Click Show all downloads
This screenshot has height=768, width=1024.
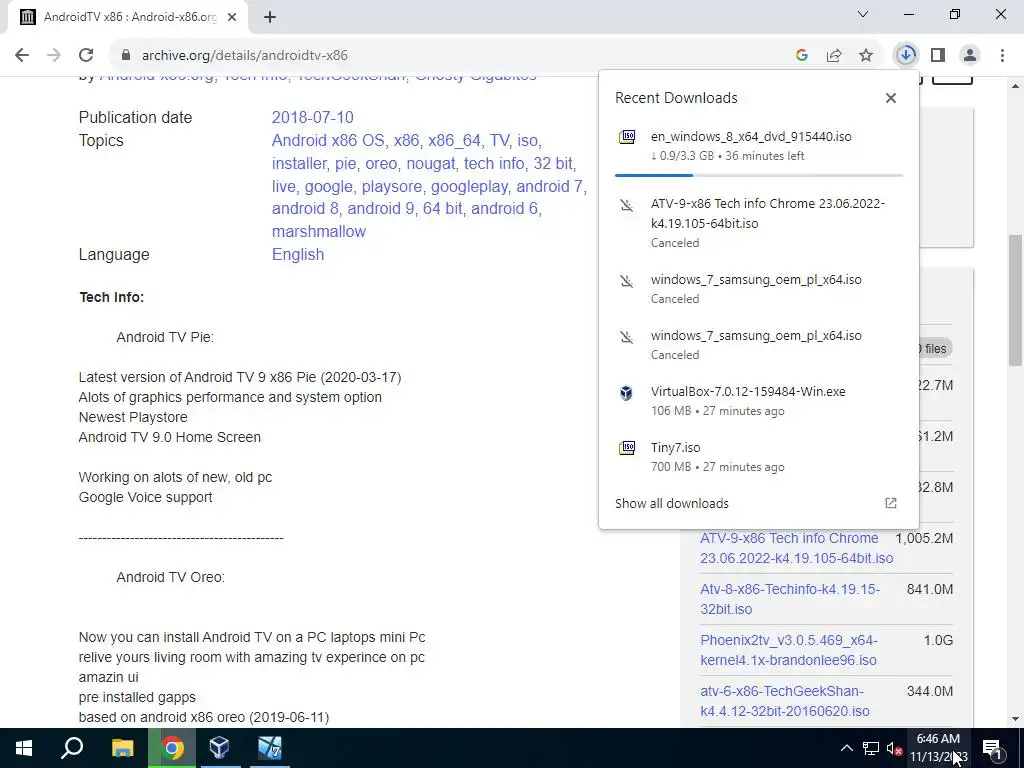point(671,504)
